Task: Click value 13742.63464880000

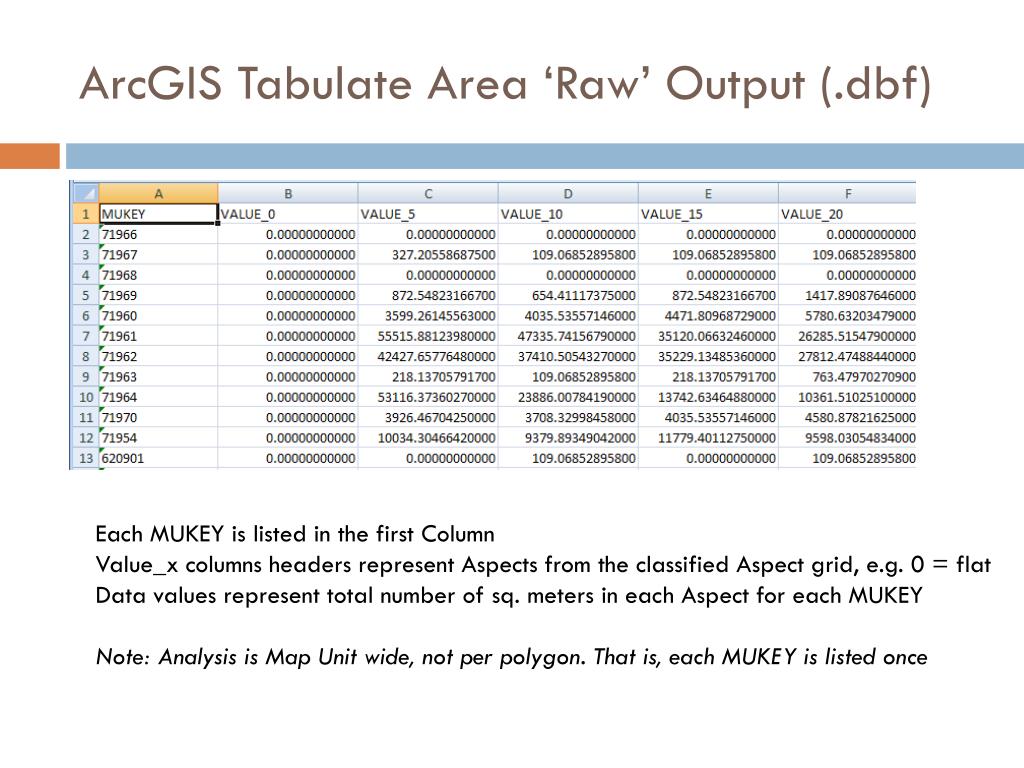Action: pyautogui.click(x=708, y=397)
